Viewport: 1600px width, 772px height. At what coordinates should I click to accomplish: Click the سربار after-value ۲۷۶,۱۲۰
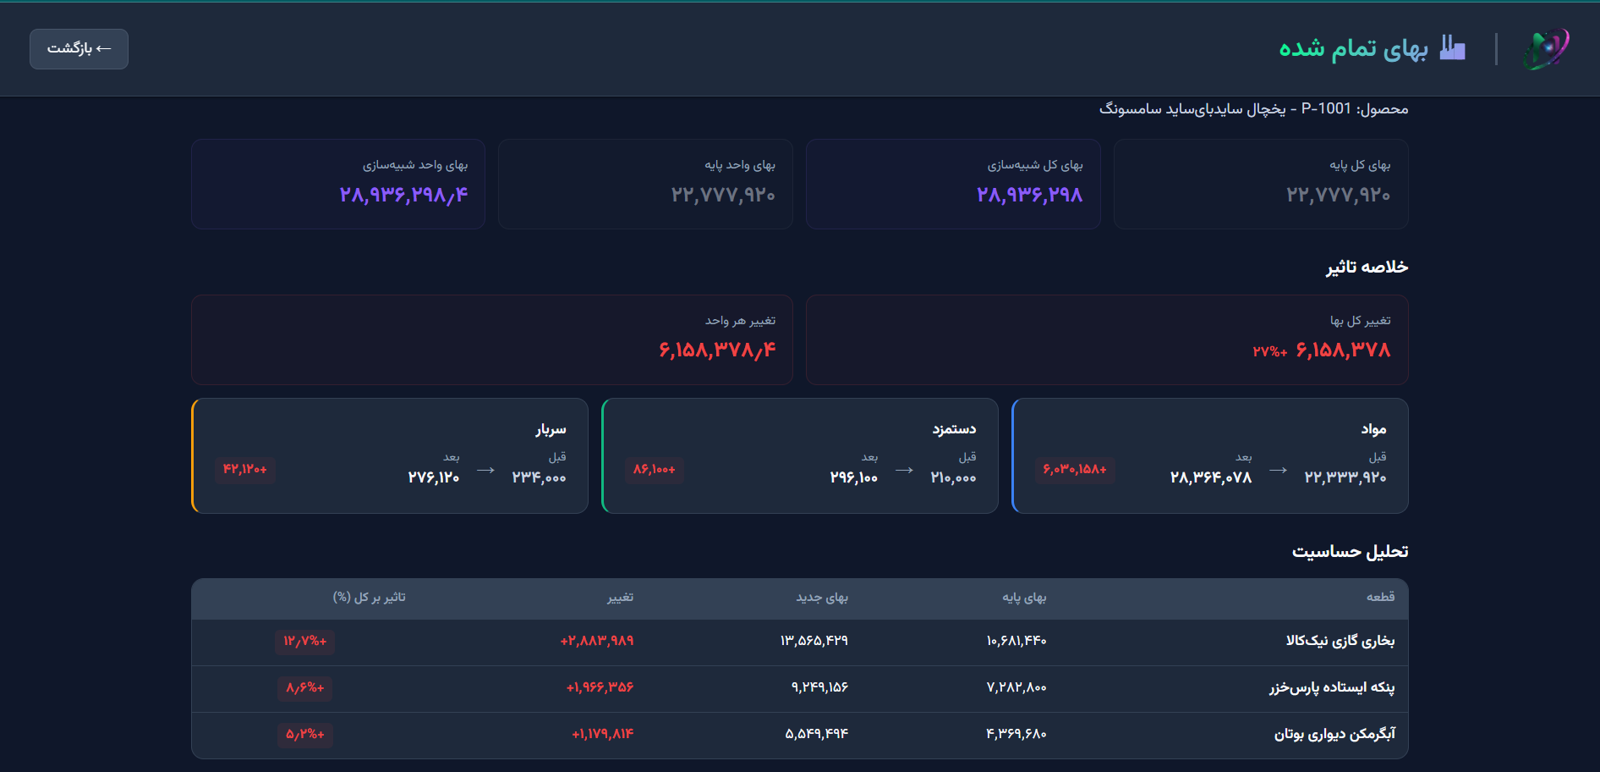click(x=434, y=478)
